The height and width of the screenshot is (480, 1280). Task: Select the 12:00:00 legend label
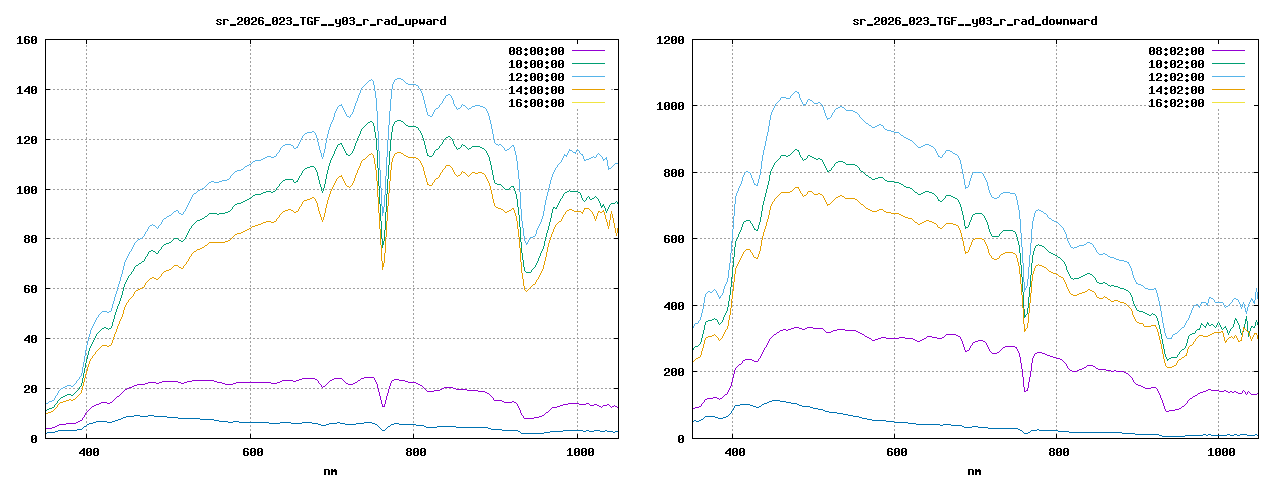[x=537, y=77]
